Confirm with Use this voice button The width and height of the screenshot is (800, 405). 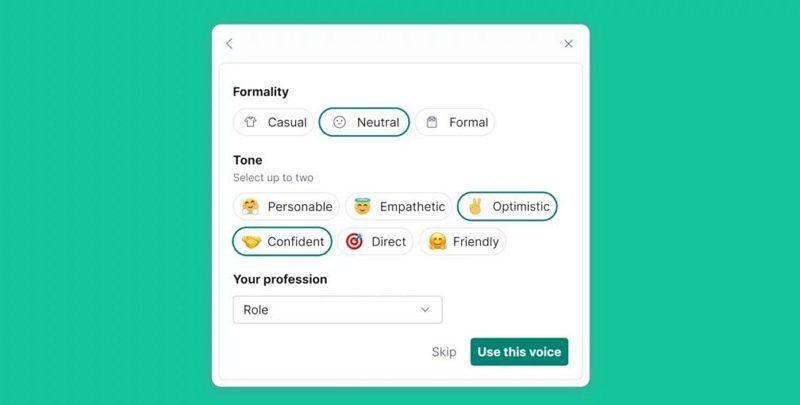click(x=519, y=352)
